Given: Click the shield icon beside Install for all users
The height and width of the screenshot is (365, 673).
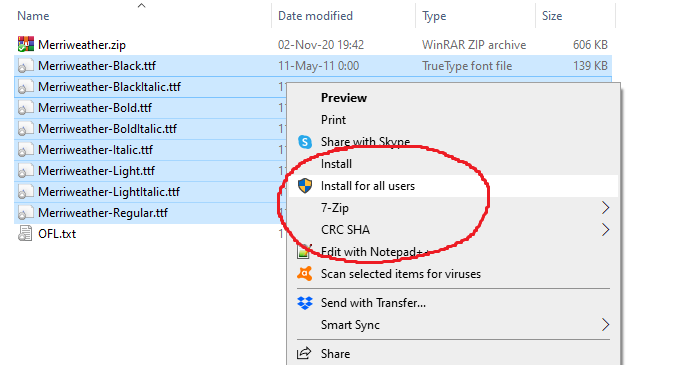Looking at the screenshot, I should pos(305,186).
